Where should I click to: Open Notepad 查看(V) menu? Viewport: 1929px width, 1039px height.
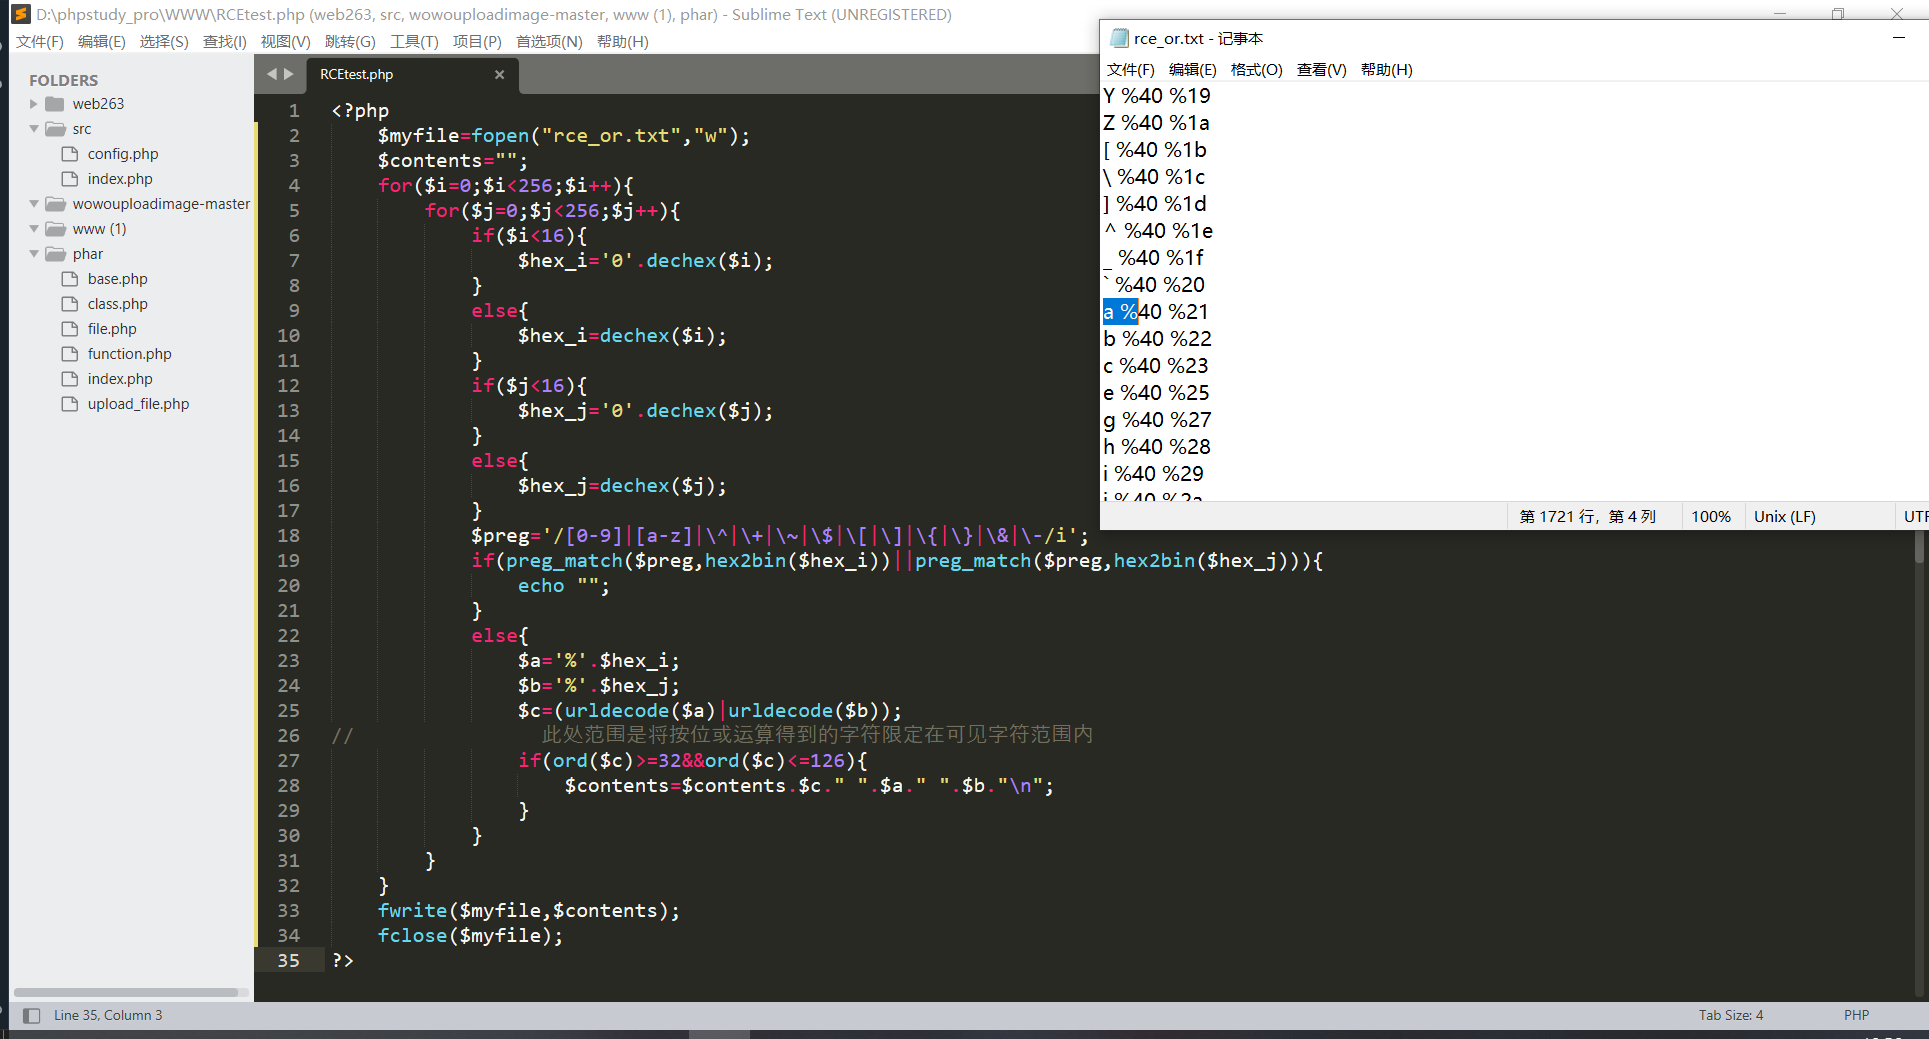tap(1322, 69)
